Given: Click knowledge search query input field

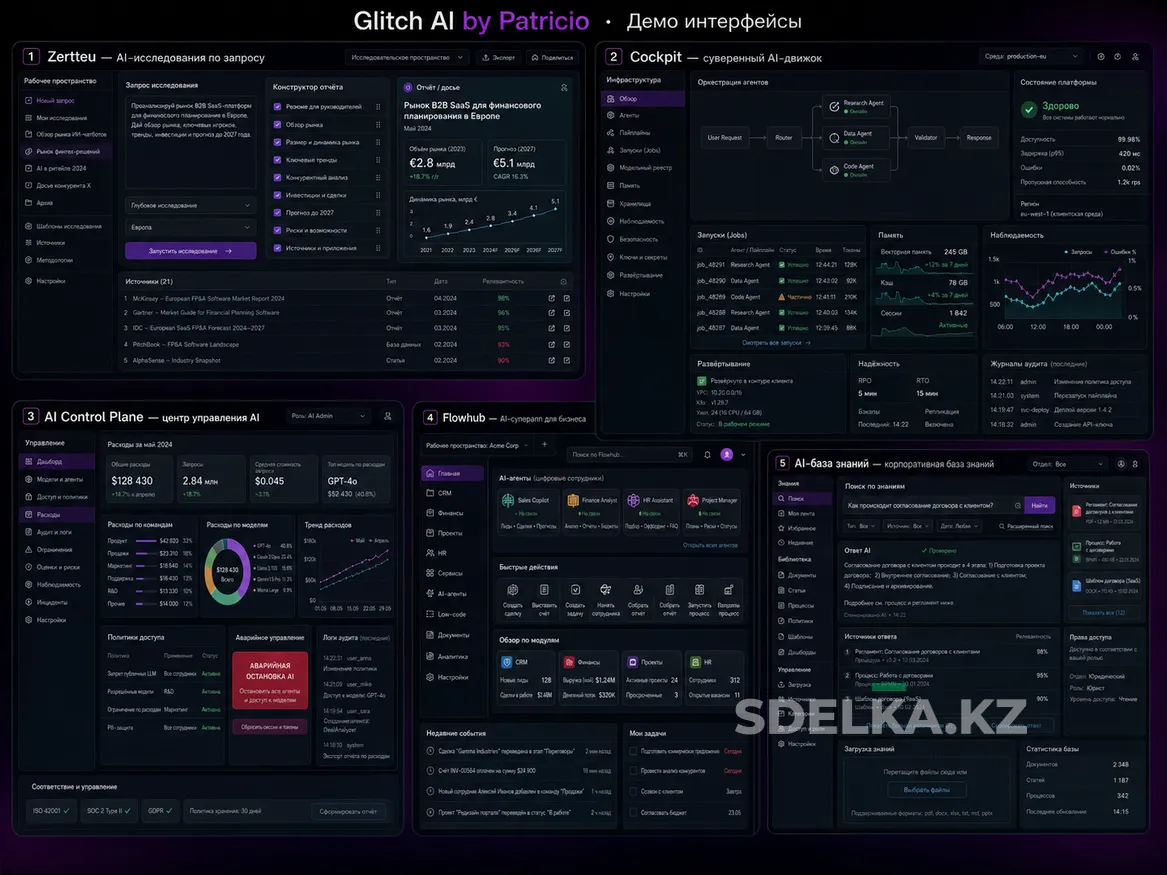Looking at the screenshot, I should pos(933,505).
